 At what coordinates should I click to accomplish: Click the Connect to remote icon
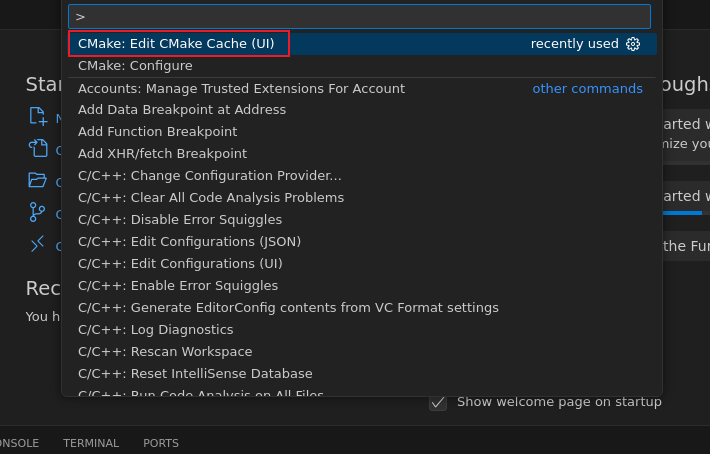coord(37,244)
